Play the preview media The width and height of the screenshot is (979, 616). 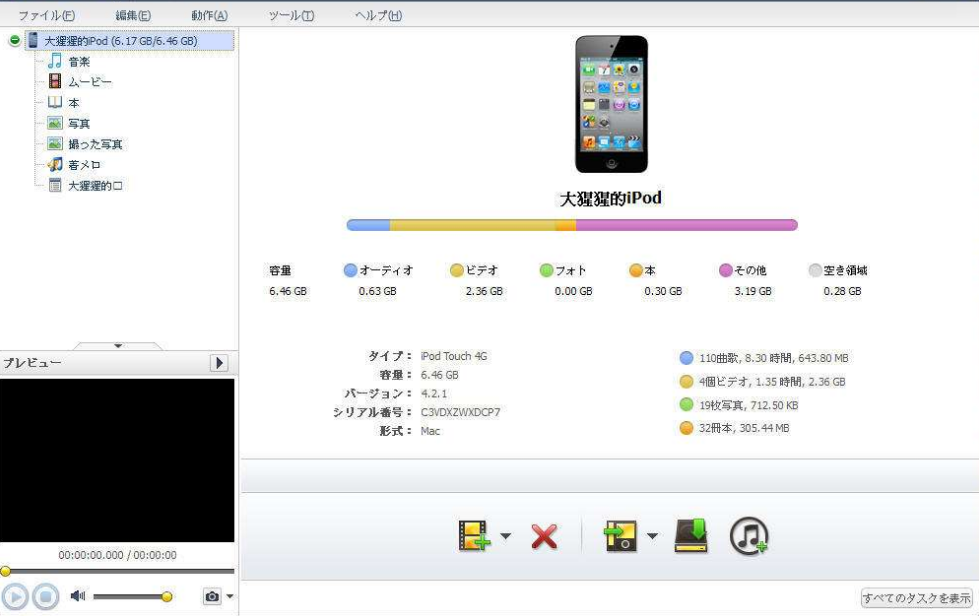(15, 597)
